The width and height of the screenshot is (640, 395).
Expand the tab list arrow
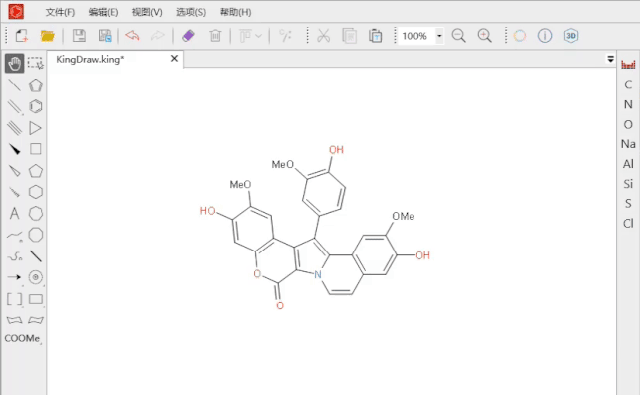click(610, 59)
